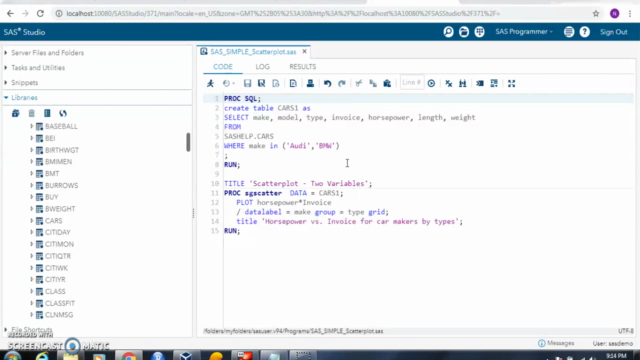Maximize the code editor view
The height and width of the screenshot is (360, 640).
tap(511, 83)
